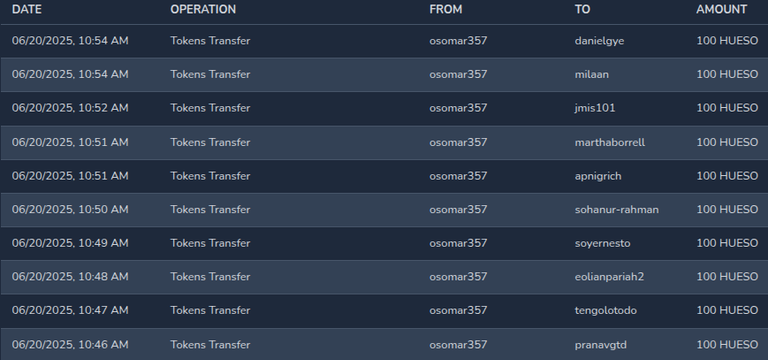Click 100 HUESO amount in the 10:48 AM row
The image size is (768, 360).
pyautogui.click(x=727, y=277)
